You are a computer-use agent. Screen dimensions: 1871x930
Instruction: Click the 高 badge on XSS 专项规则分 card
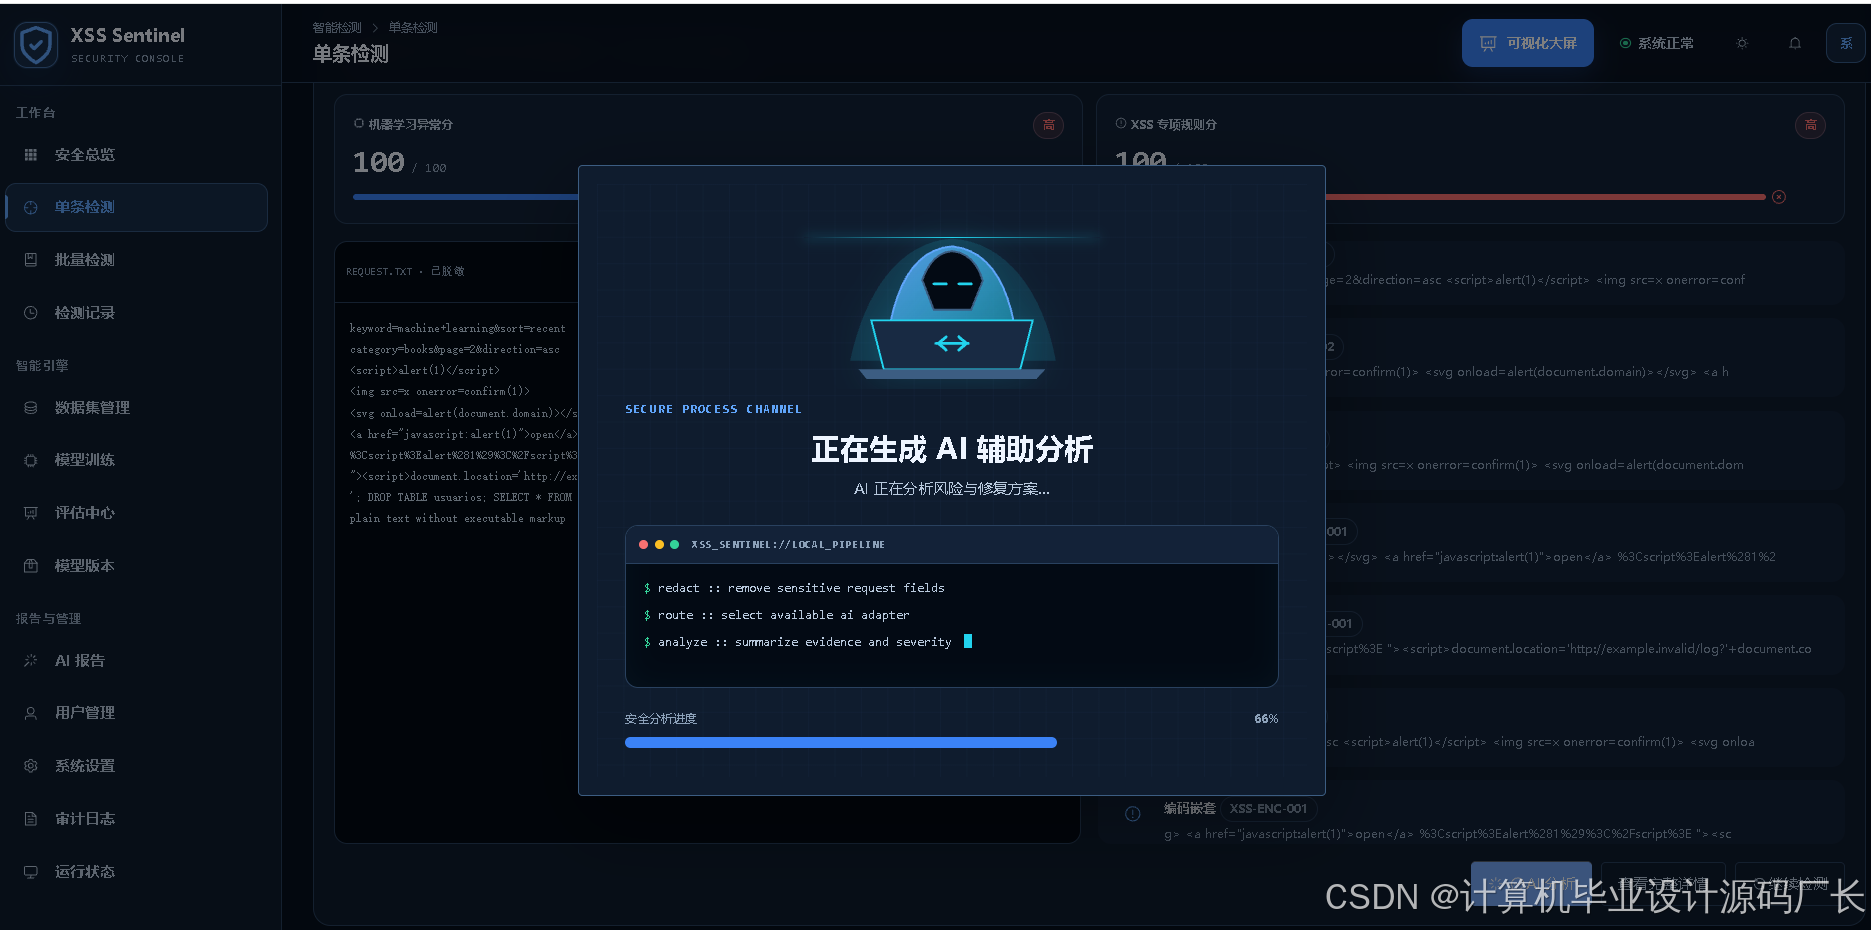click(1810, 125)
